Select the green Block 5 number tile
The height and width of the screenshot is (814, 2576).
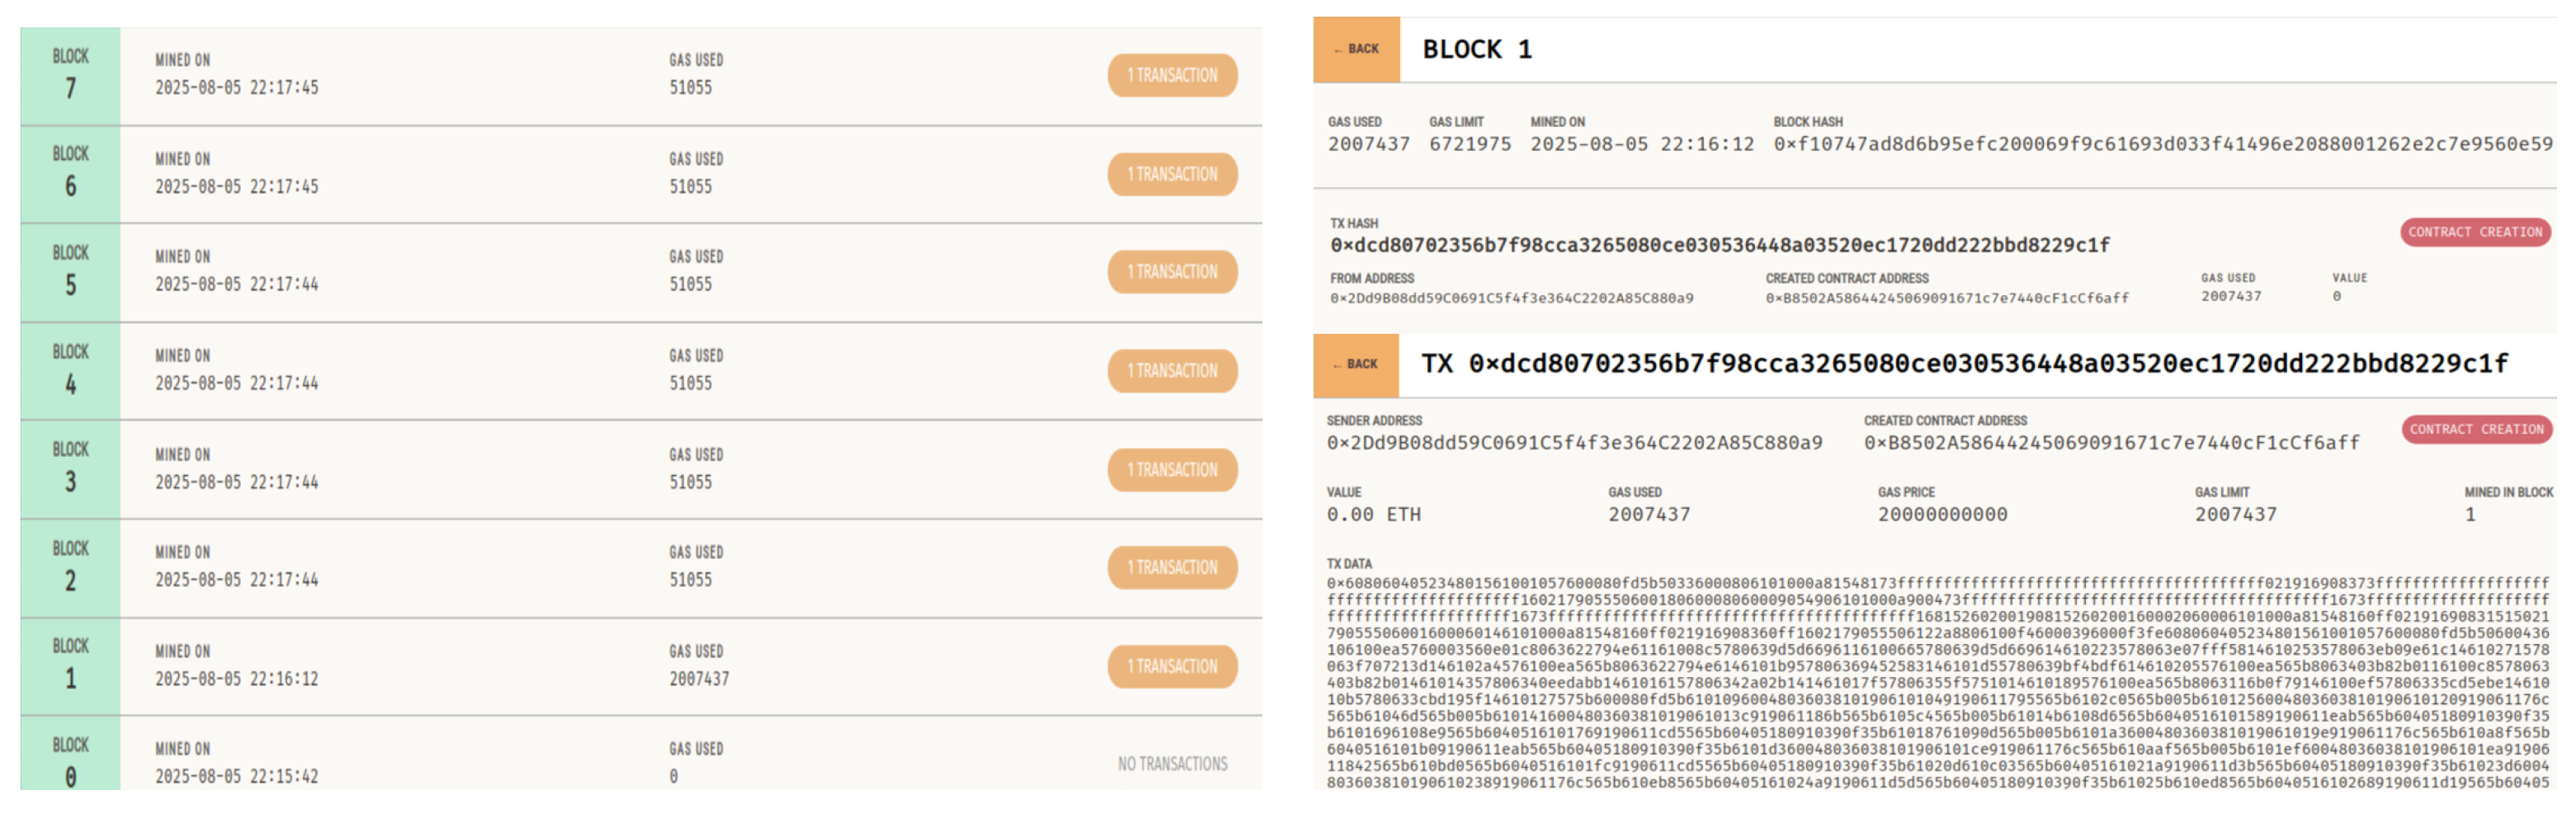click(x=70, y=272)
